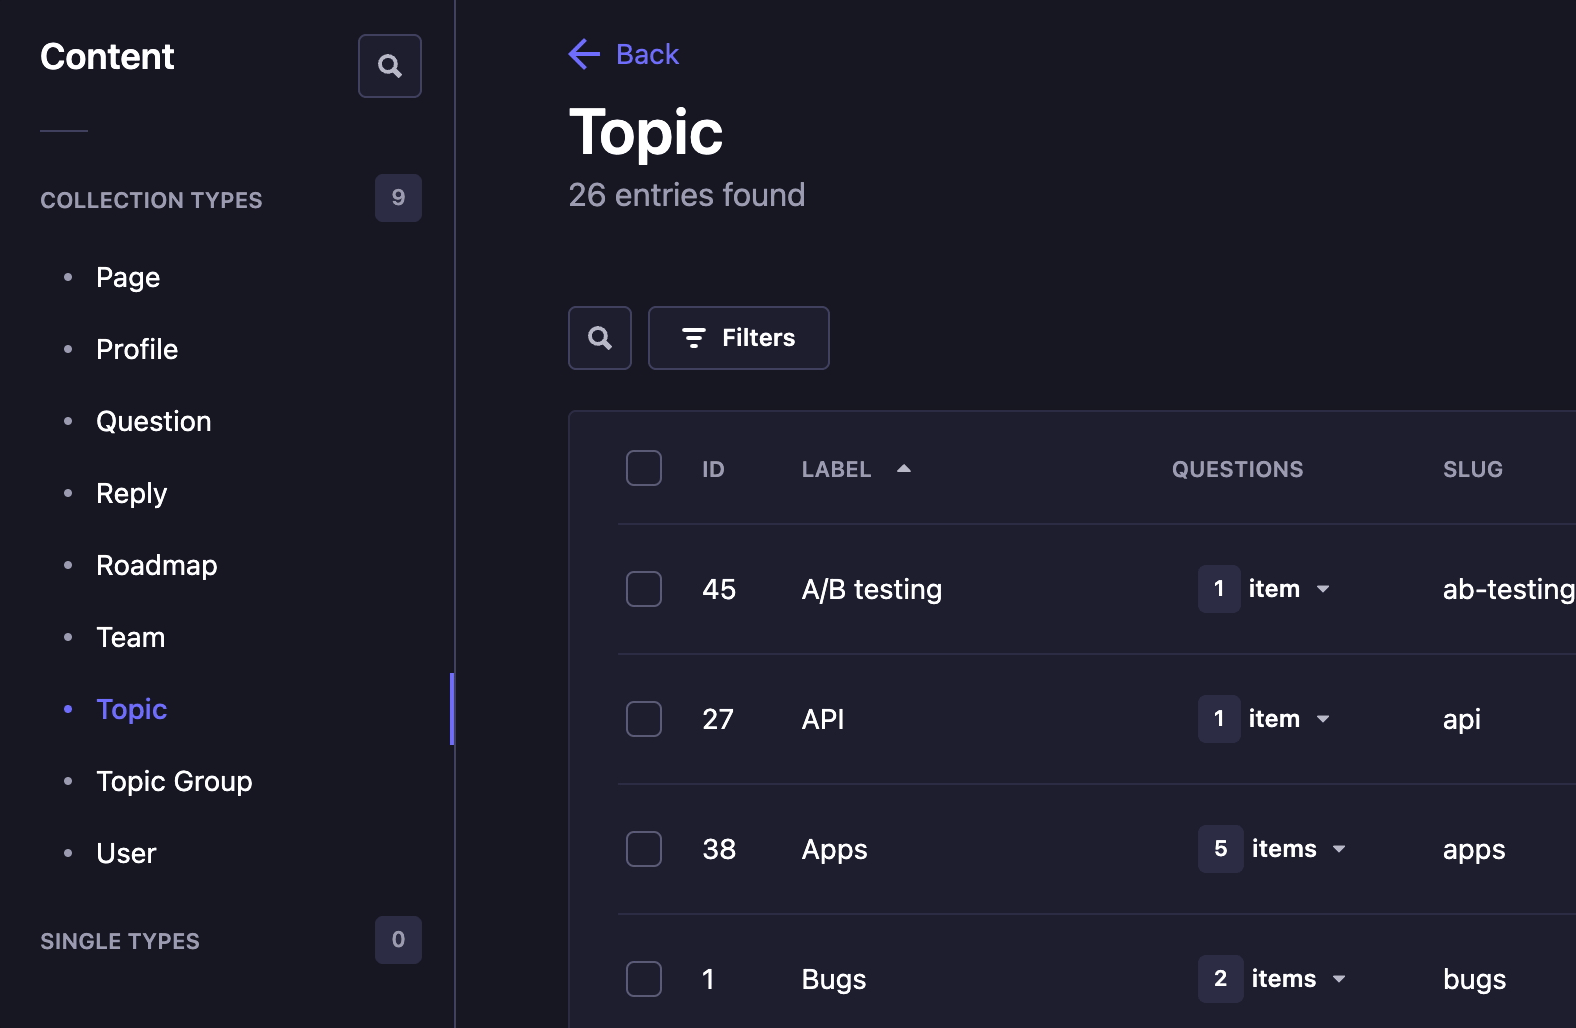Check the select-all checkbox in table header
Screen dimensions: 1576x1028
click(644, 468)
